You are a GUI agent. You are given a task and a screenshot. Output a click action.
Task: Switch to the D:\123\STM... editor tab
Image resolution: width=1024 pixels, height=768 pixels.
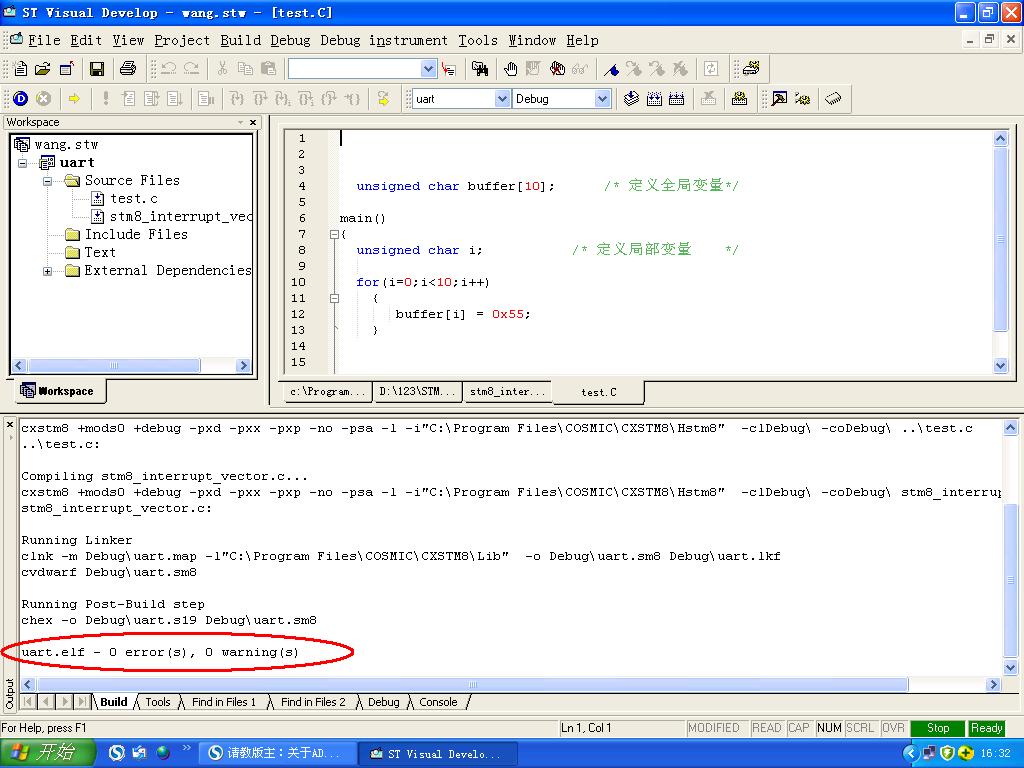coord(417,392)
